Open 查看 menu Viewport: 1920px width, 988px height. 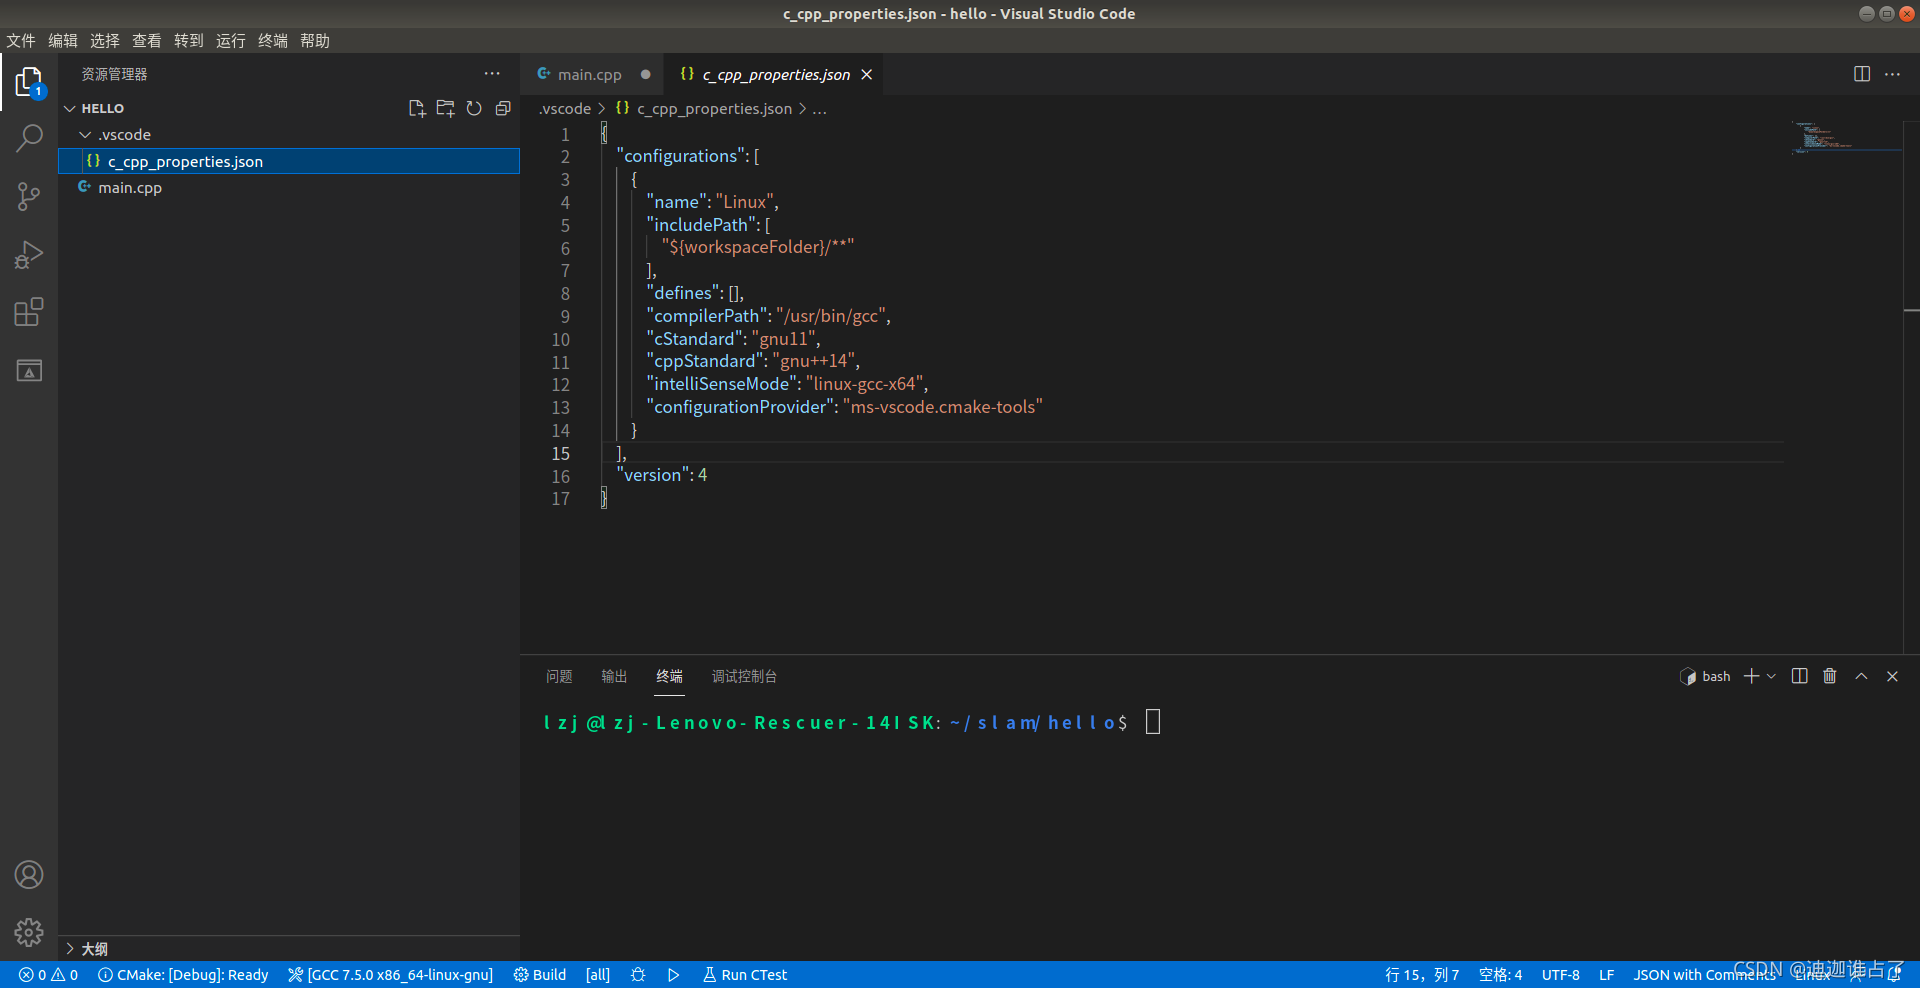click(x=147, y=40)
